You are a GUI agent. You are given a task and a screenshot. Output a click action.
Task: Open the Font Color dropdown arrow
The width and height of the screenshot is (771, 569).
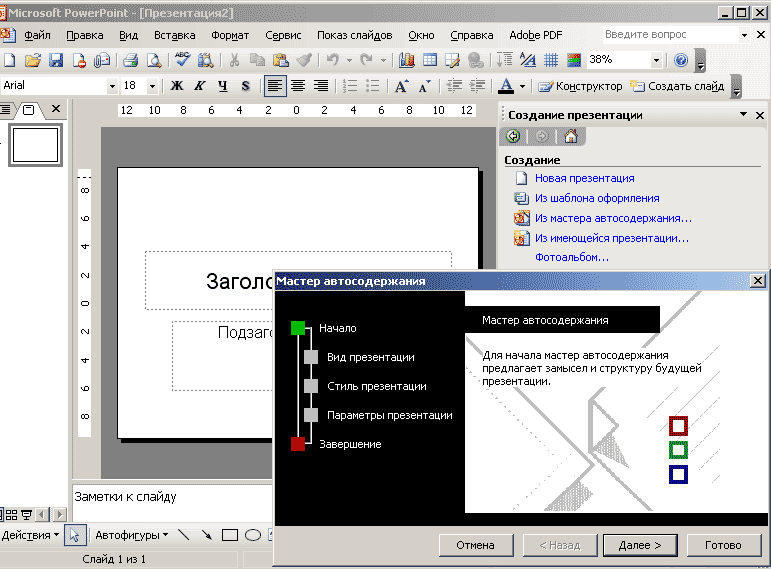coord(522,87)
